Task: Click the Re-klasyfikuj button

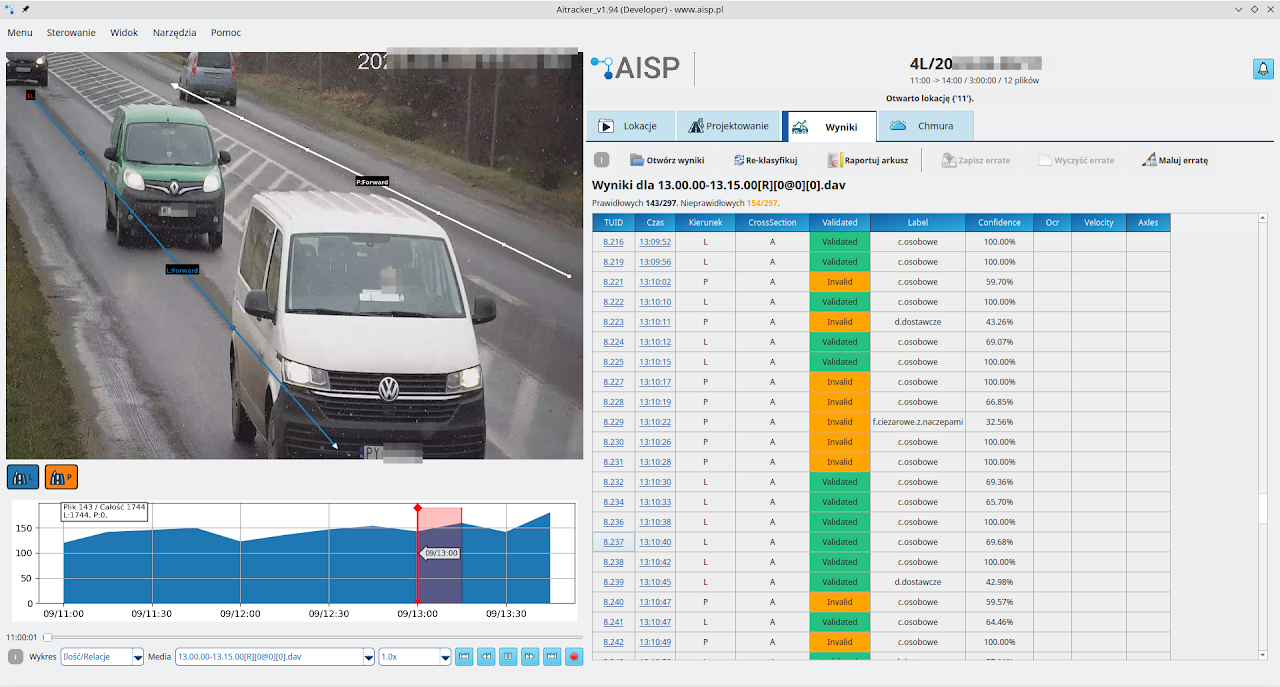Action: [x=765, y=160]
